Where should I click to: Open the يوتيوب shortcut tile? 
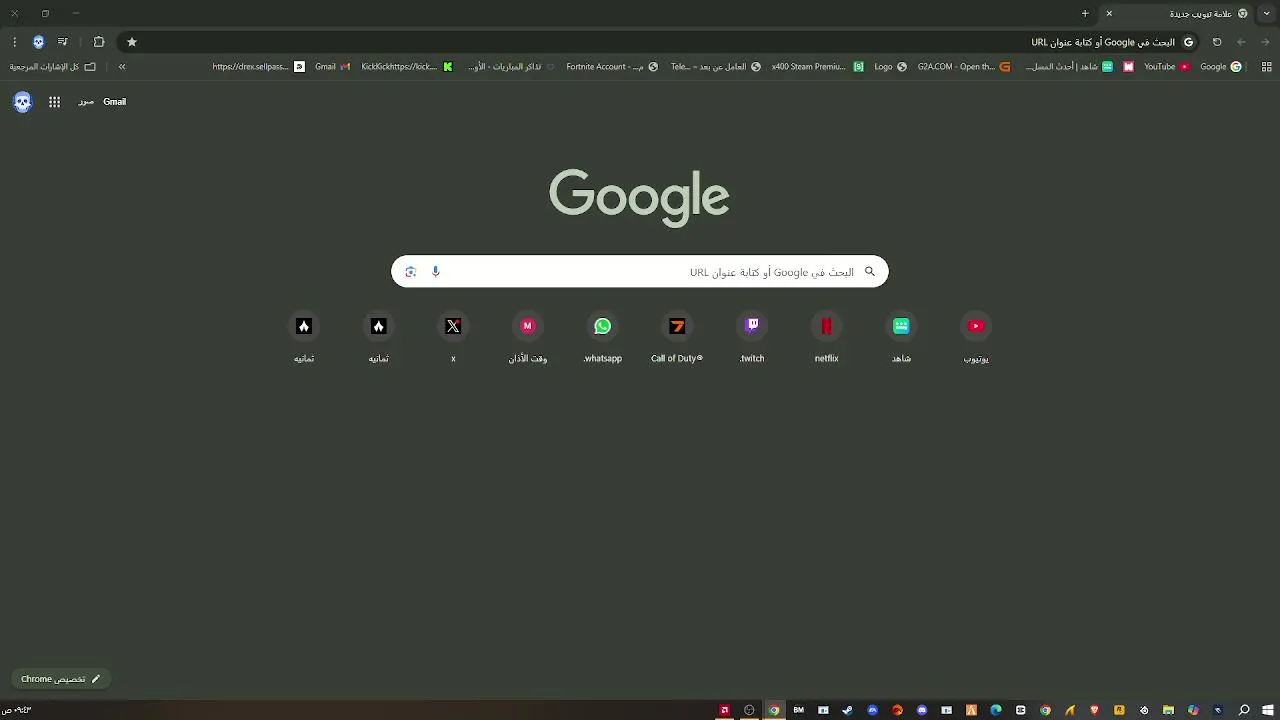point(976,337)
